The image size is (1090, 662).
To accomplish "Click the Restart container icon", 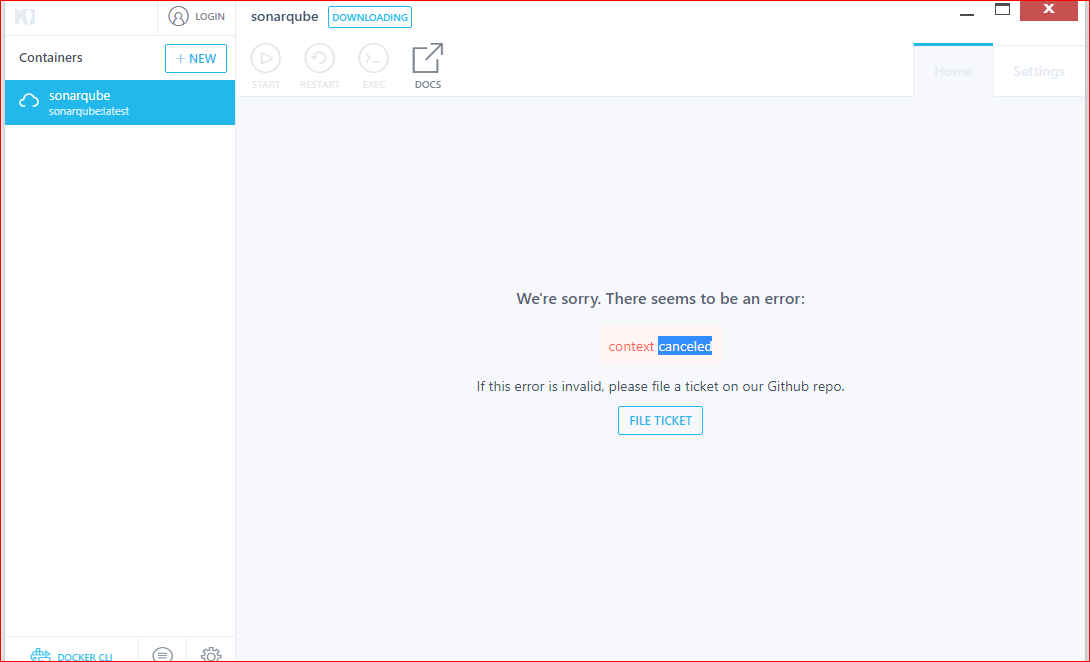I will click(x=320, y=59).
